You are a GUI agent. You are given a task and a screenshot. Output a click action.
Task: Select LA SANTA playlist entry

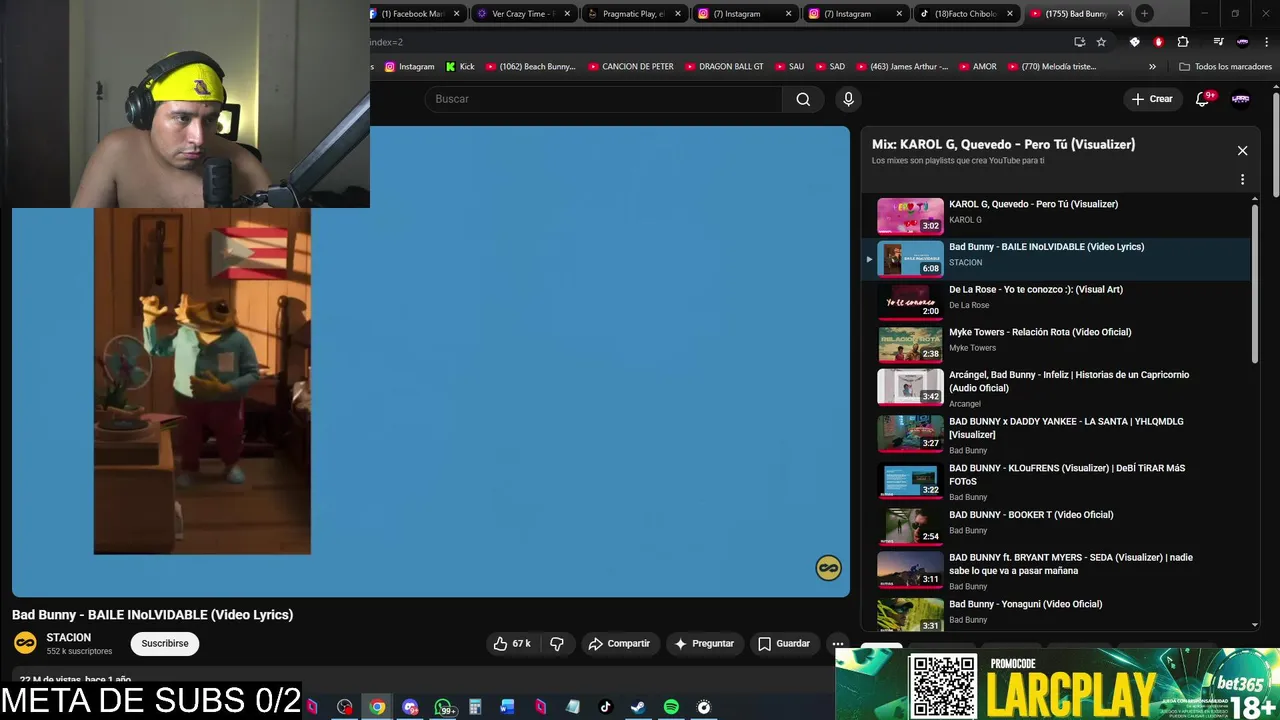pyautogui.click(x=1058, y=435)
